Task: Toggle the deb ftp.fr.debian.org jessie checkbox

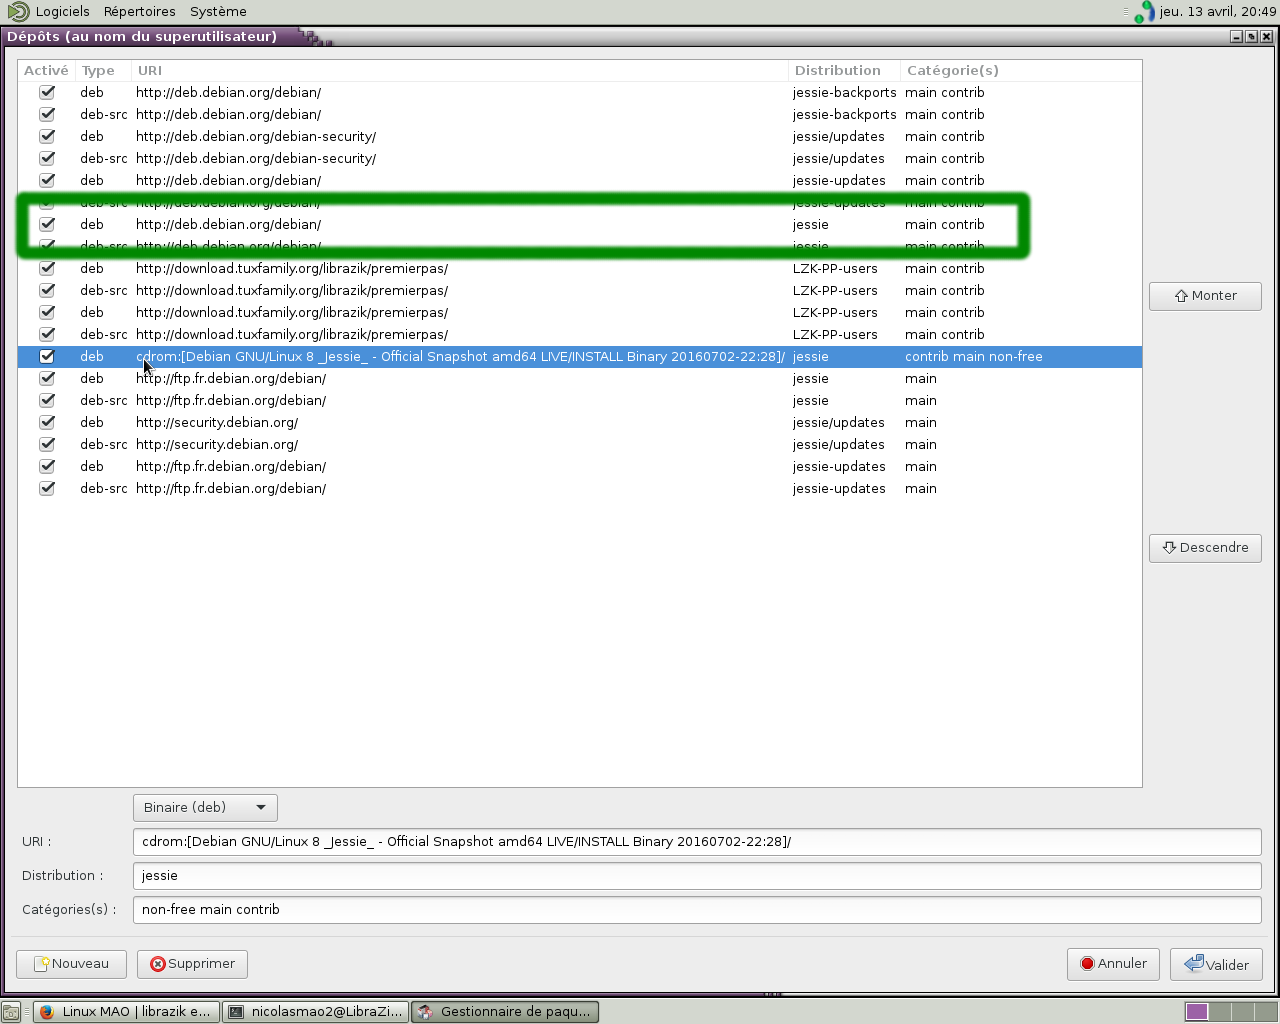Action: [47, 378]
